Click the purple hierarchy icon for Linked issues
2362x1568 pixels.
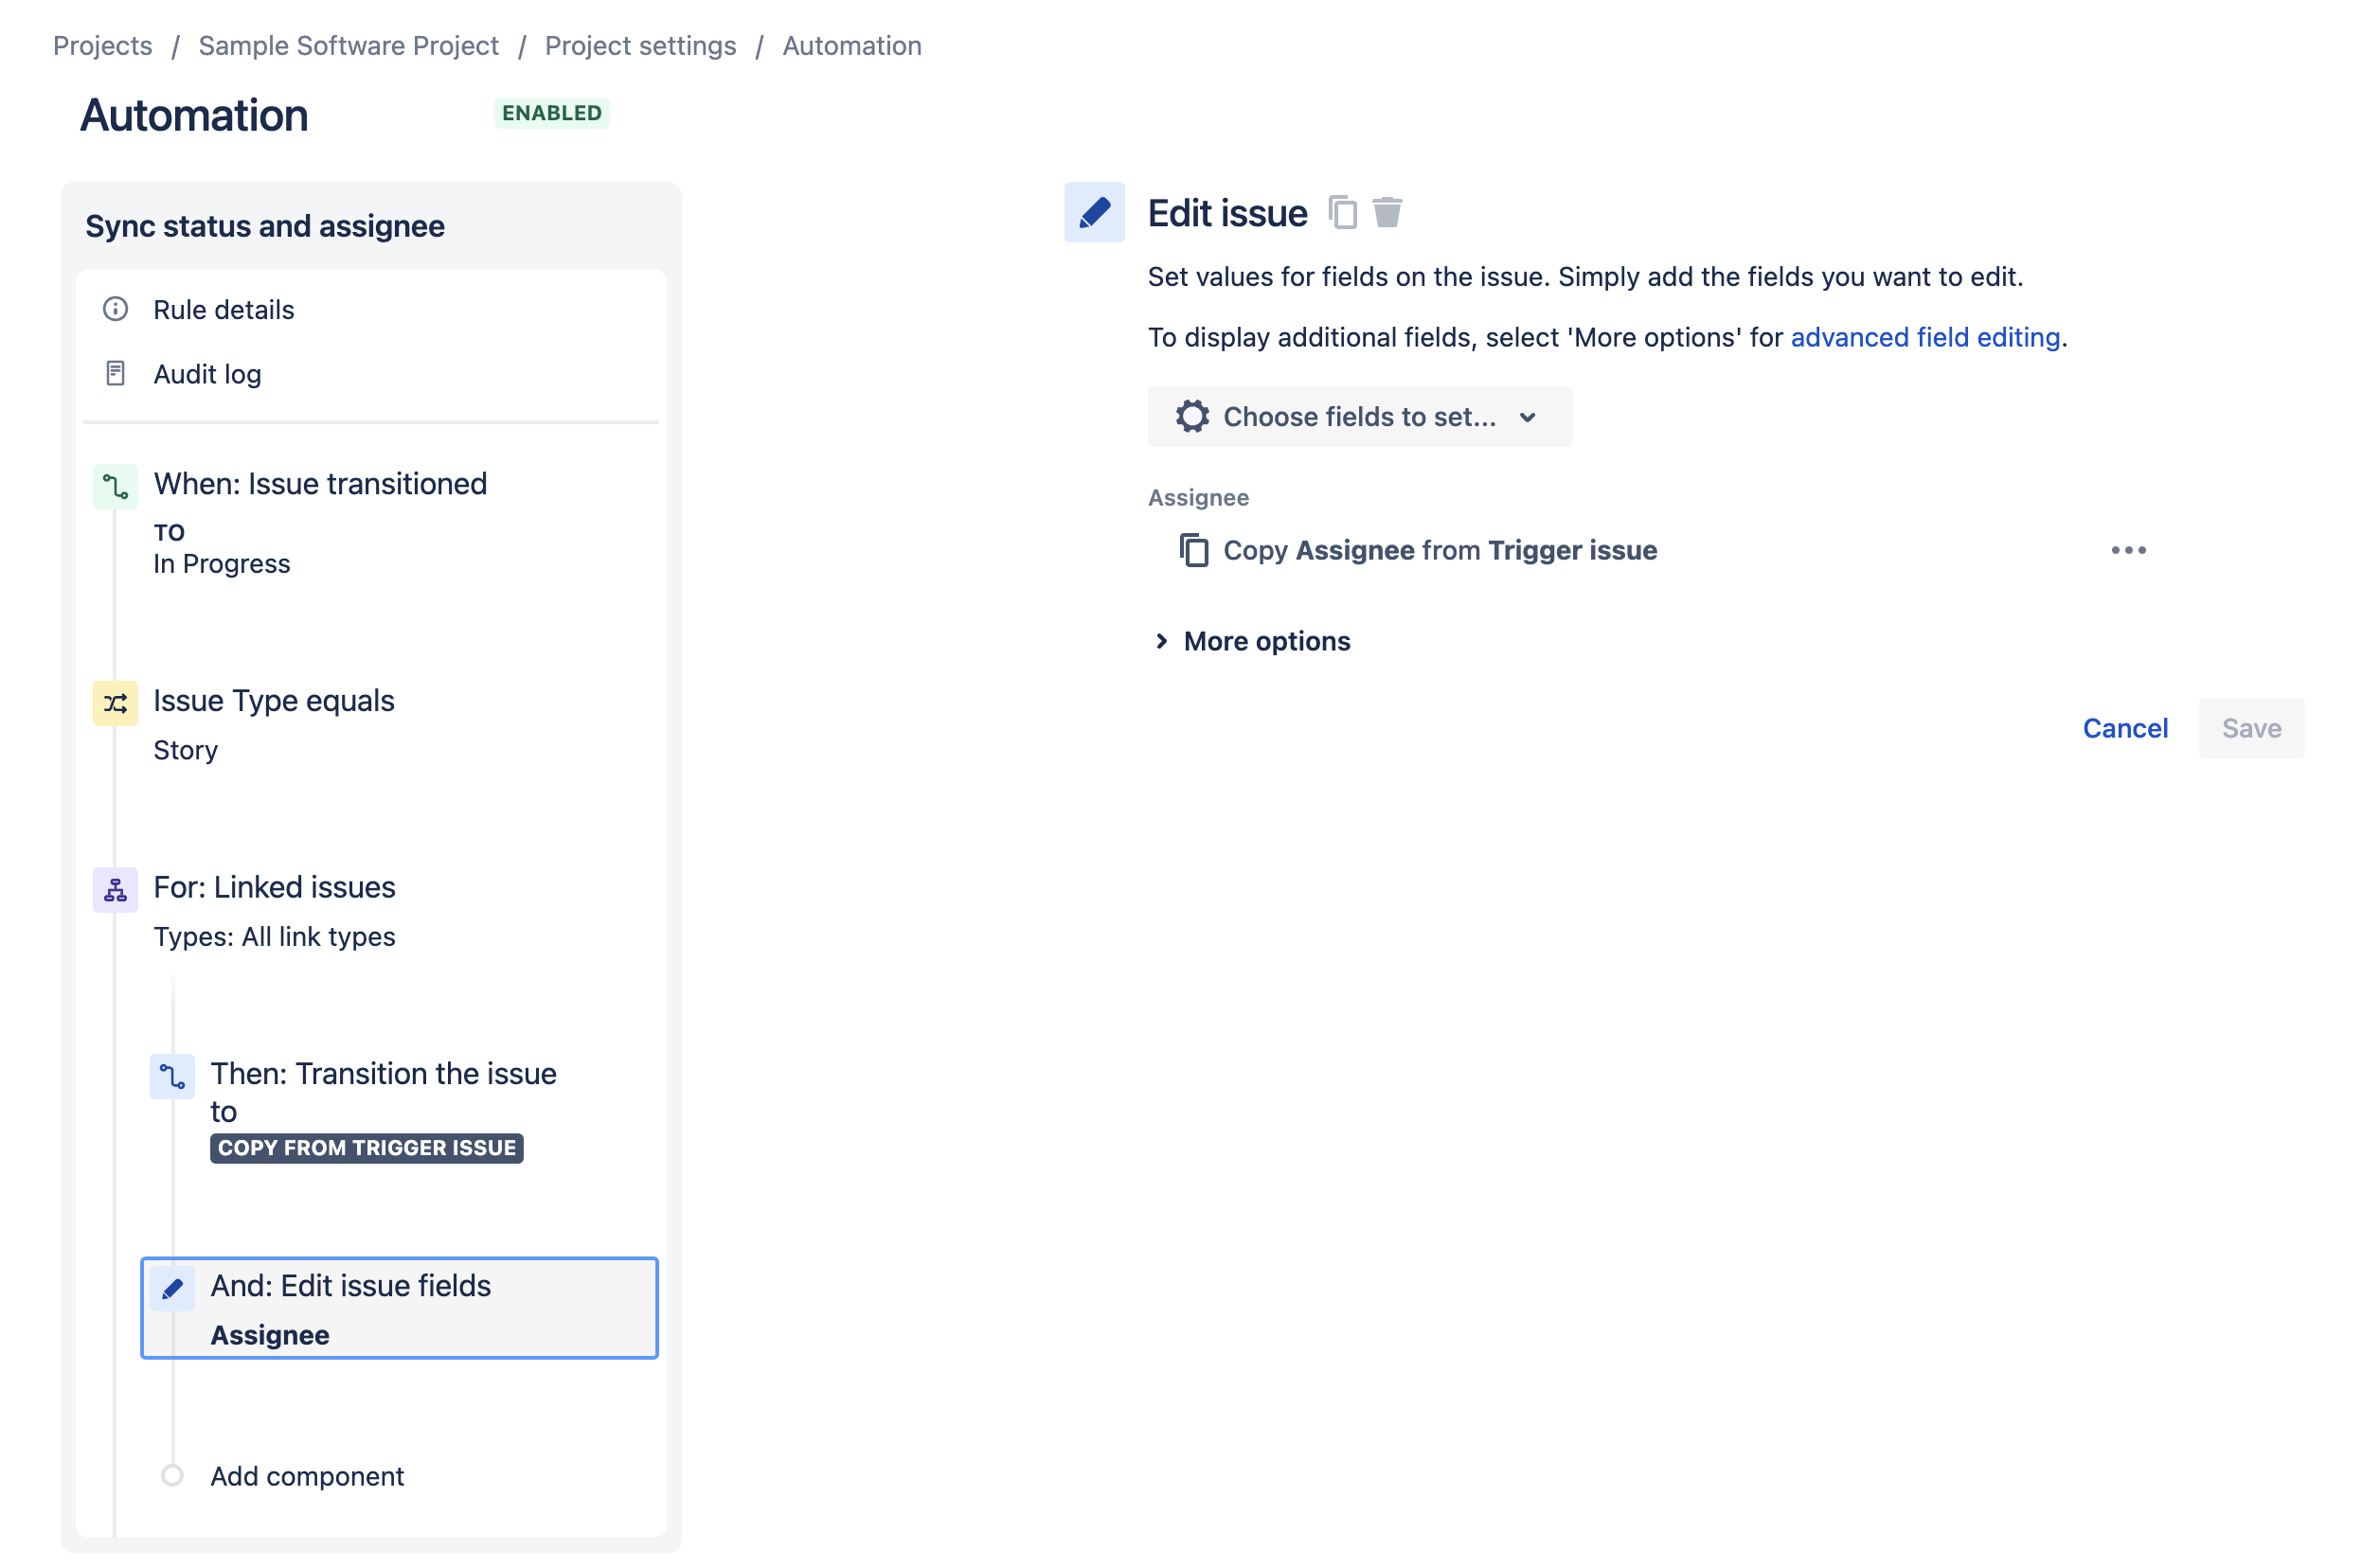click(116, 889)
